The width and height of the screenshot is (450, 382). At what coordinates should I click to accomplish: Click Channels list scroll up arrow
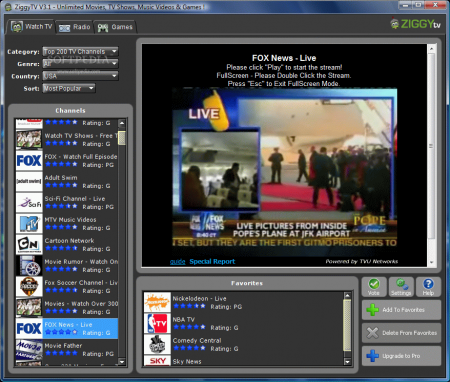(x=122, y=123)
